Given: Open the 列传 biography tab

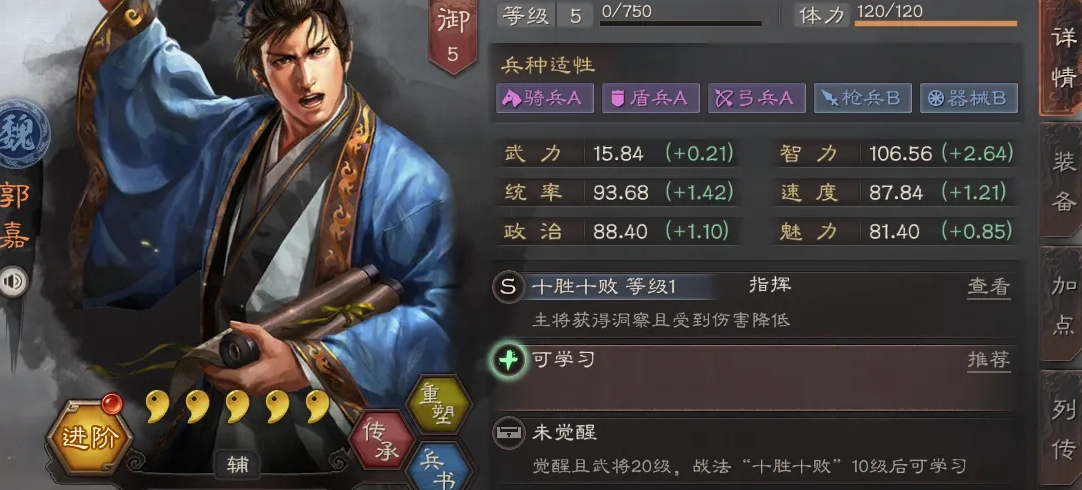Looking at the screenshot, I should pyautogui.click(x=1063, y=429).
